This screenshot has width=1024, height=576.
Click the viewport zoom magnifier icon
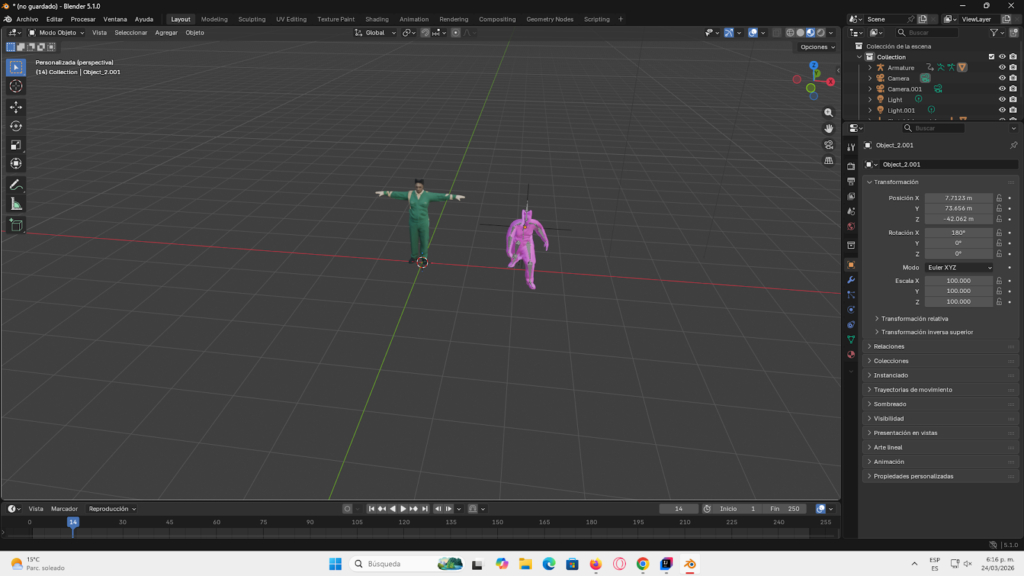827,112
